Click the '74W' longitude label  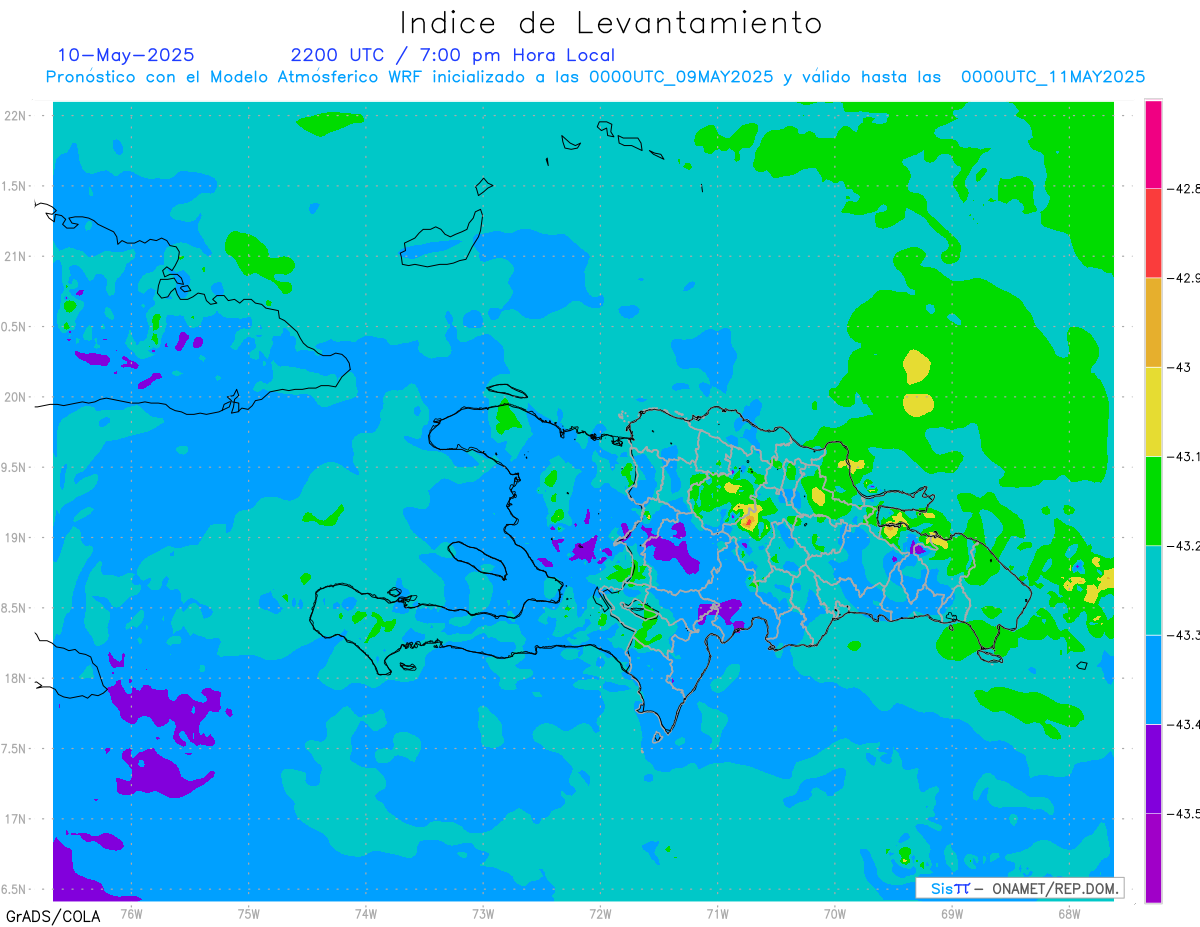click(366, 913)
